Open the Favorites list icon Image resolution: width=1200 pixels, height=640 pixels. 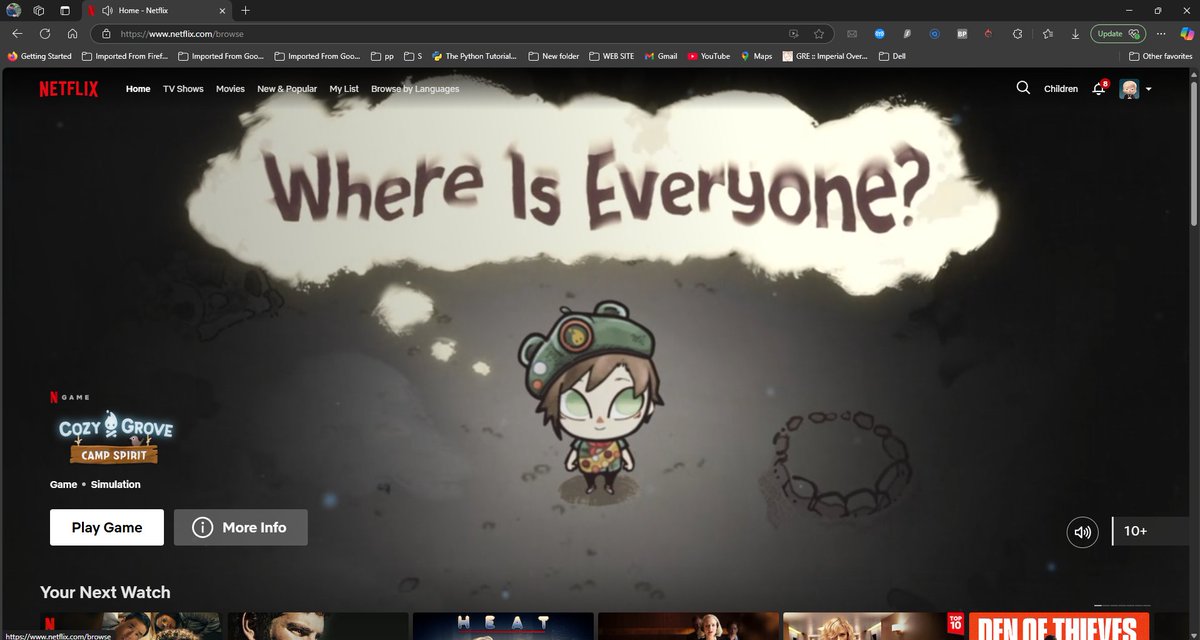1047,33
